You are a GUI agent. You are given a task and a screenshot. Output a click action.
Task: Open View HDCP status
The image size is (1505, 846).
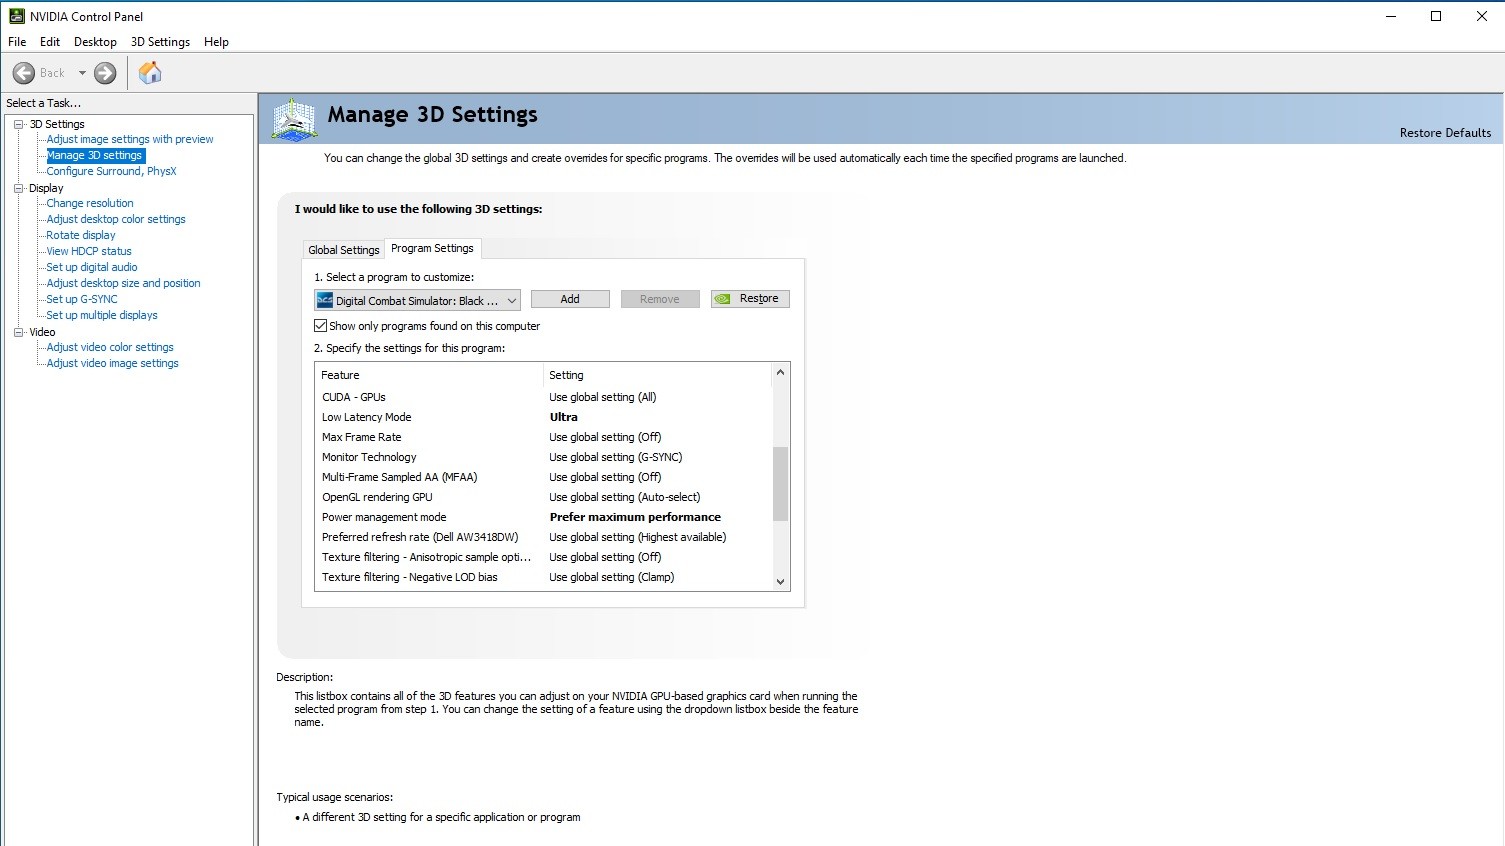(x=89, y=251)
